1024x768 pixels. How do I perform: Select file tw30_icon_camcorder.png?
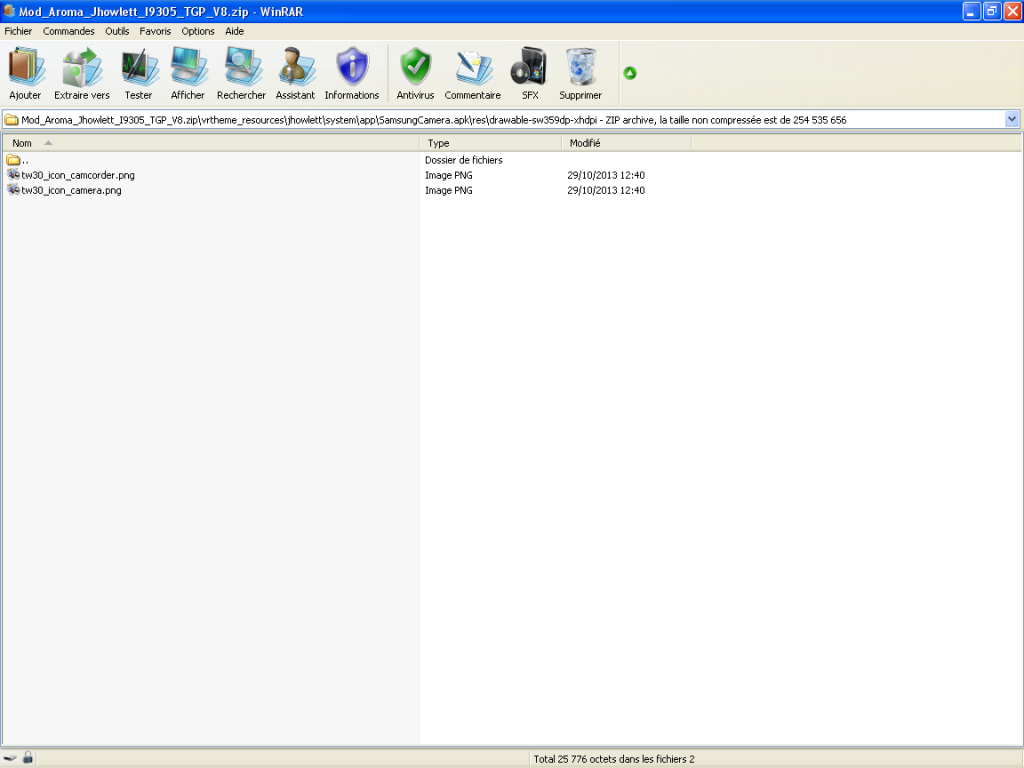[78, 175]
